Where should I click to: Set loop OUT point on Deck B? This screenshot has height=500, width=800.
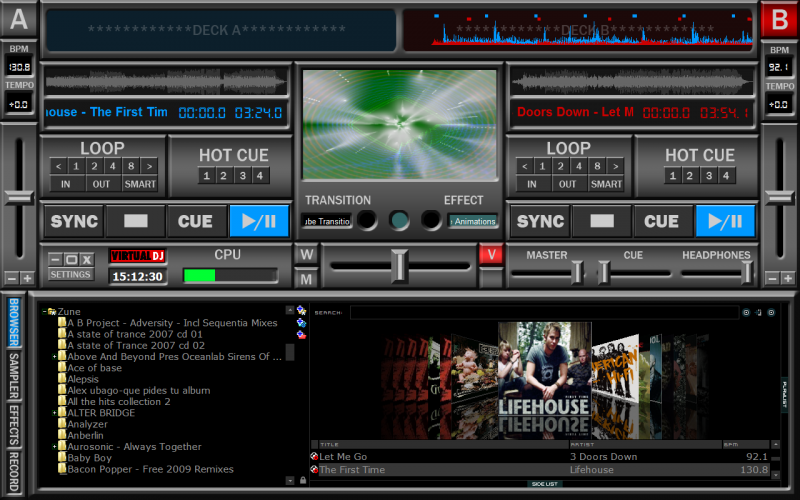tap(567, 184)
